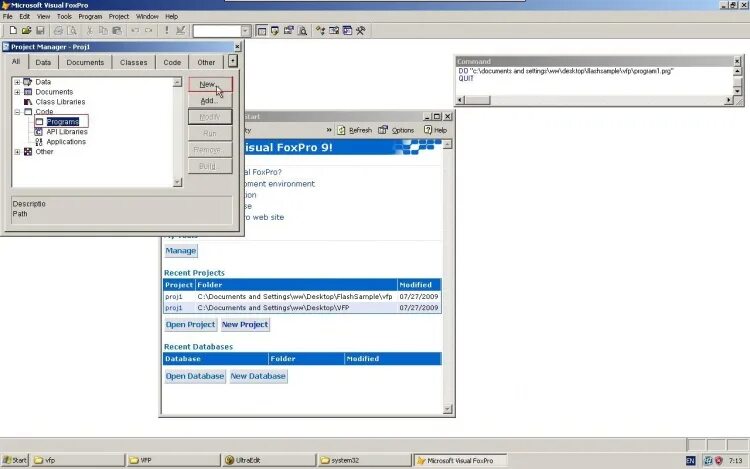
Task: Switch to the Data tab in Project Manager
Action: 43,63
